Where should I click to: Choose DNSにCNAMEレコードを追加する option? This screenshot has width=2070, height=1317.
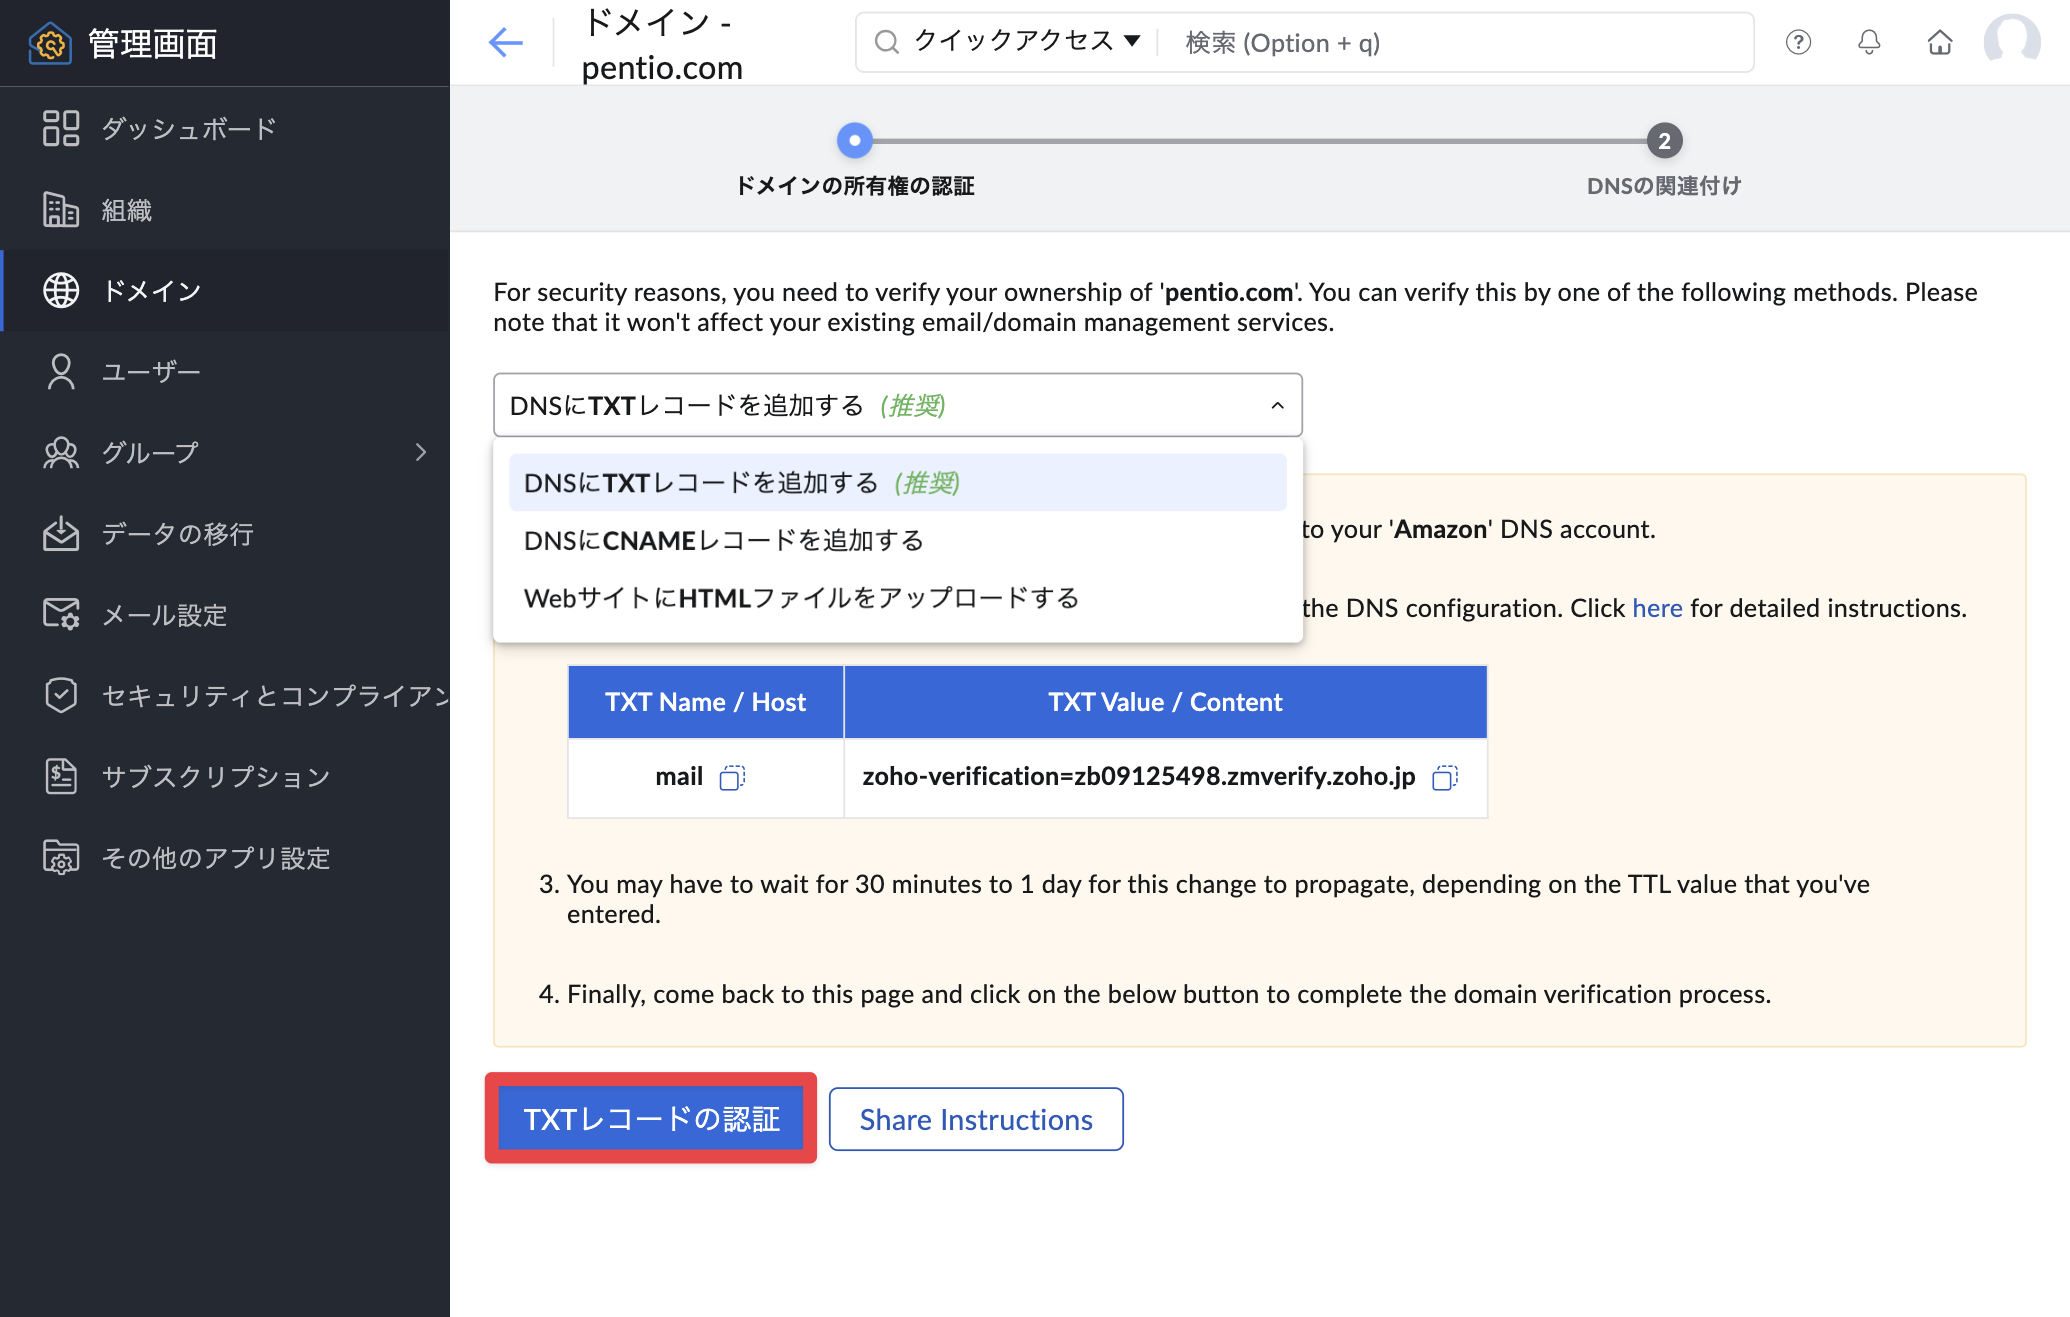(898, 540)
